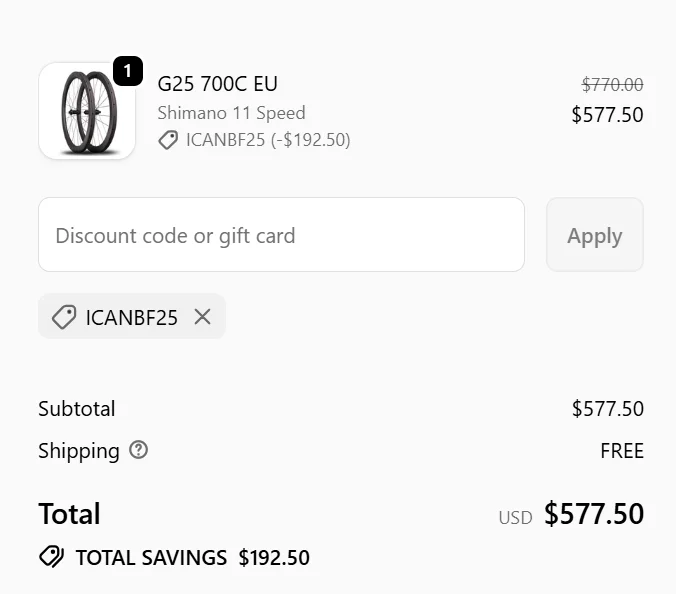Screen dimensions: 676x594
Task: Click the FREE shipping value
Action: (621, 451)
